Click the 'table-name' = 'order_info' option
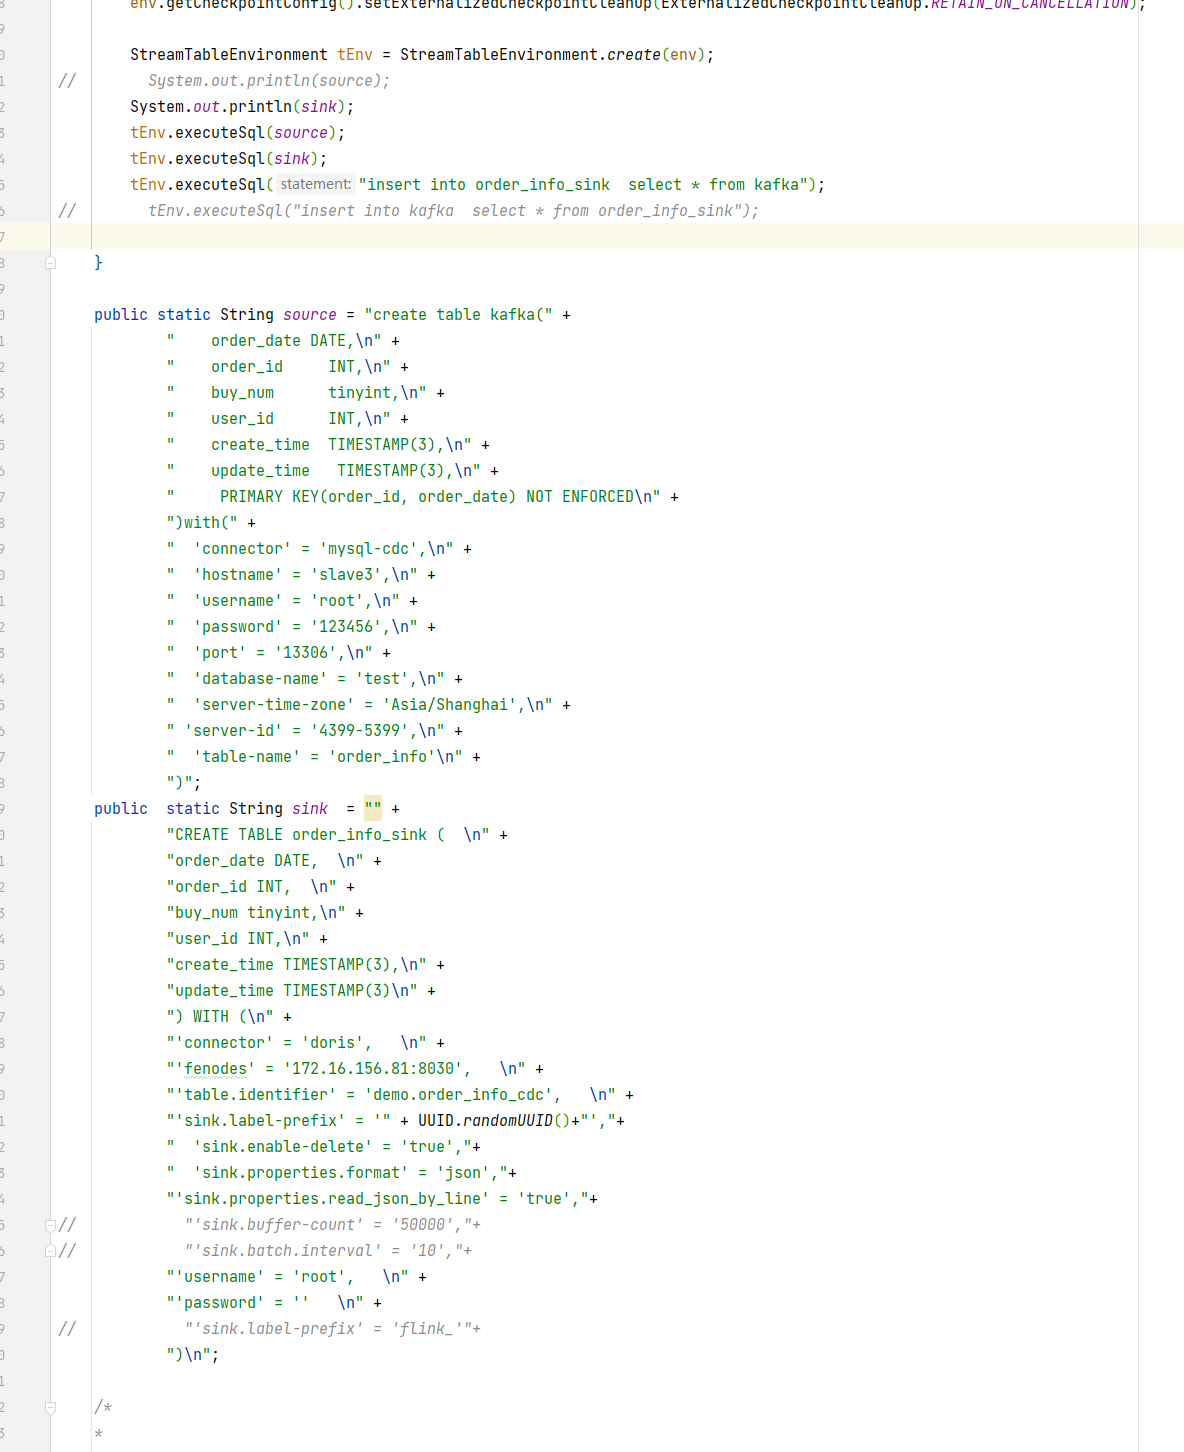Screen dimensions: 1184x1452 tap(314, 757)
